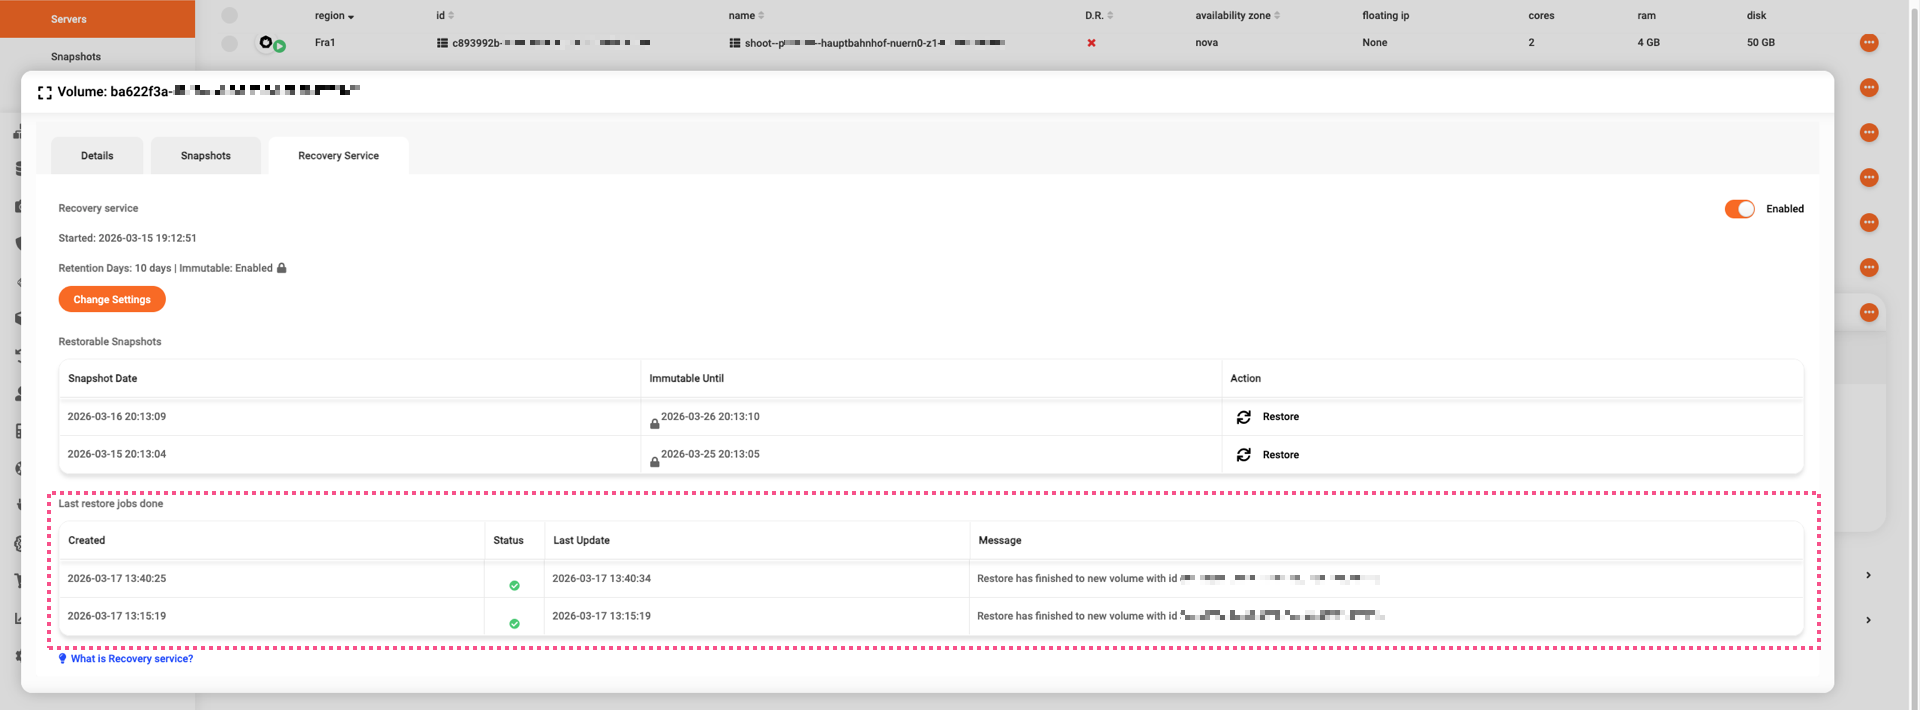
Task: Click the server ID starting with c893992b
Action: 476,43
